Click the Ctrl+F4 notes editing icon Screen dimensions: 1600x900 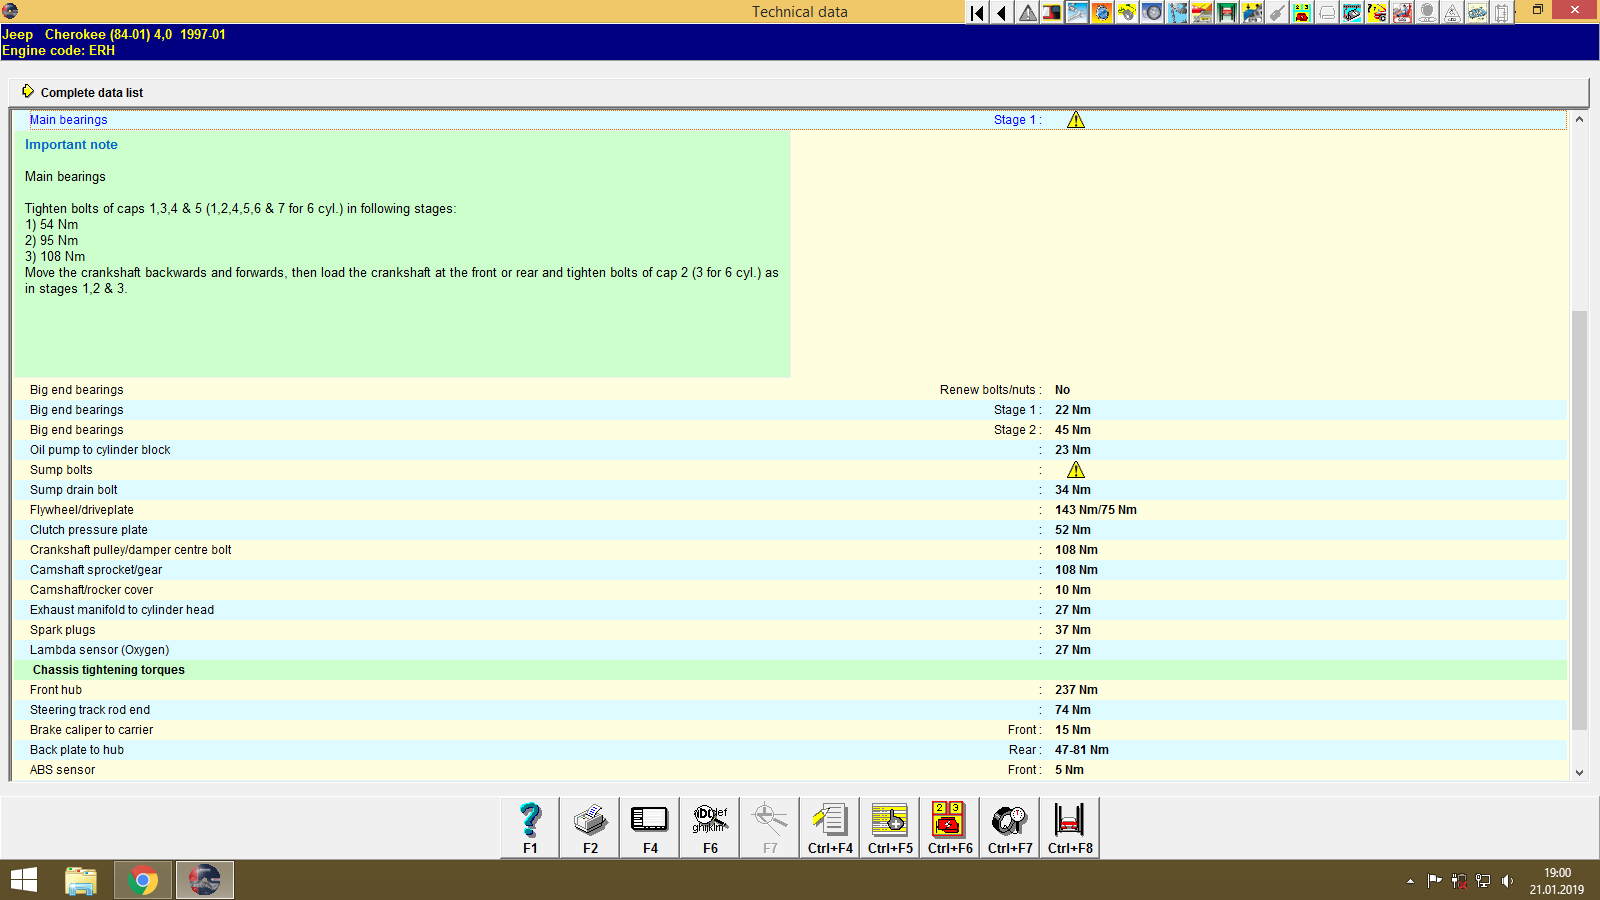click(x=829, y=827)
